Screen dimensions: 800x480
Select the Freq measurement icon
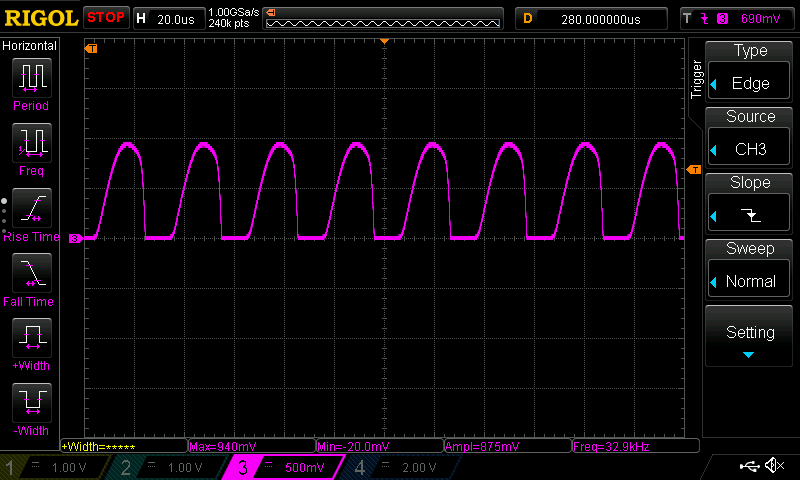coord(32,143)
